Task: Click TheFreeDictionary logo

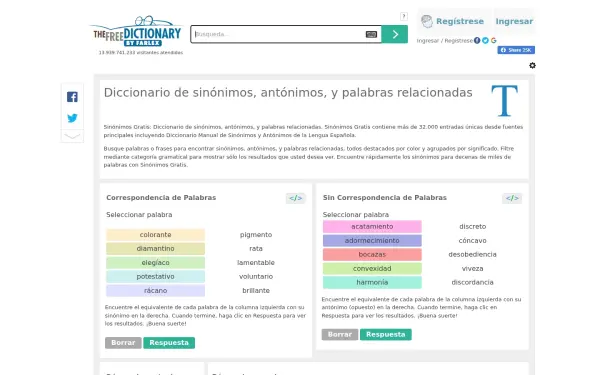Action: pyautogui.click(x=137, y=31)
